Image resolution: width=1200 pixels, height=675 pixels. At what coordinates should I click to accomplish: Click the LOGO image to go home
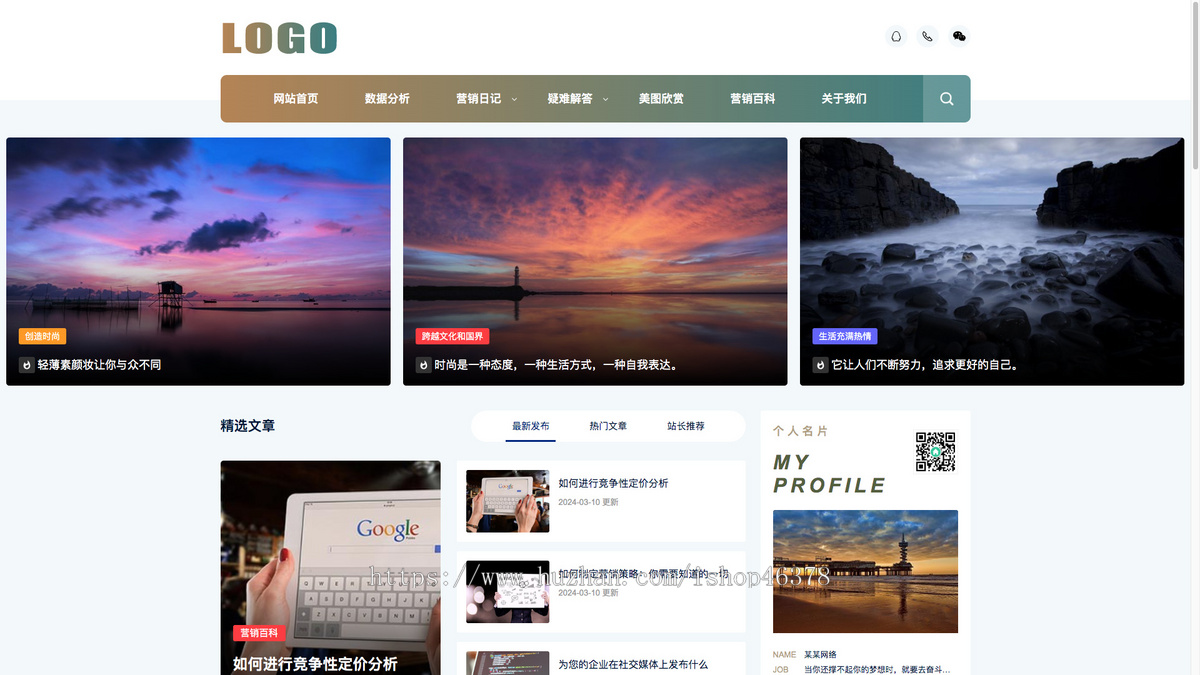coord(279,39)
